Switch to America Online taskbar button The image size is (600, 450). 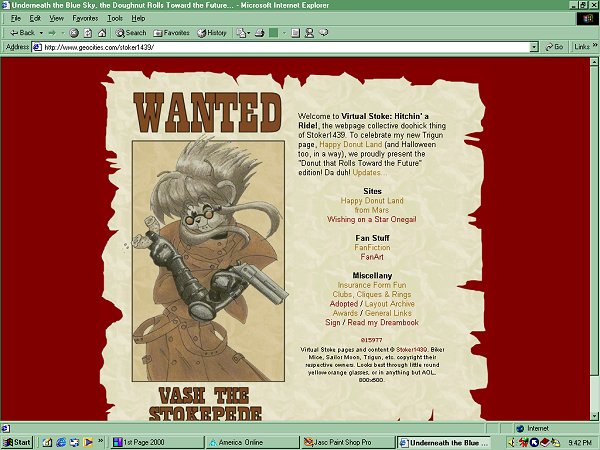click(x=252, y=443)
